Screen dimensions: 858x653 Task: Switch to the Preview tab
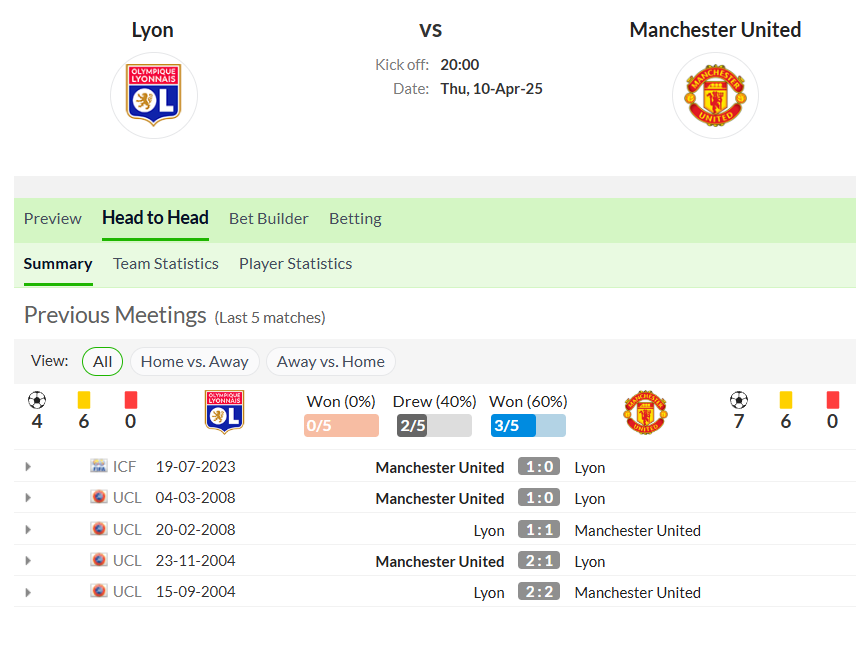tap(53, 218)
